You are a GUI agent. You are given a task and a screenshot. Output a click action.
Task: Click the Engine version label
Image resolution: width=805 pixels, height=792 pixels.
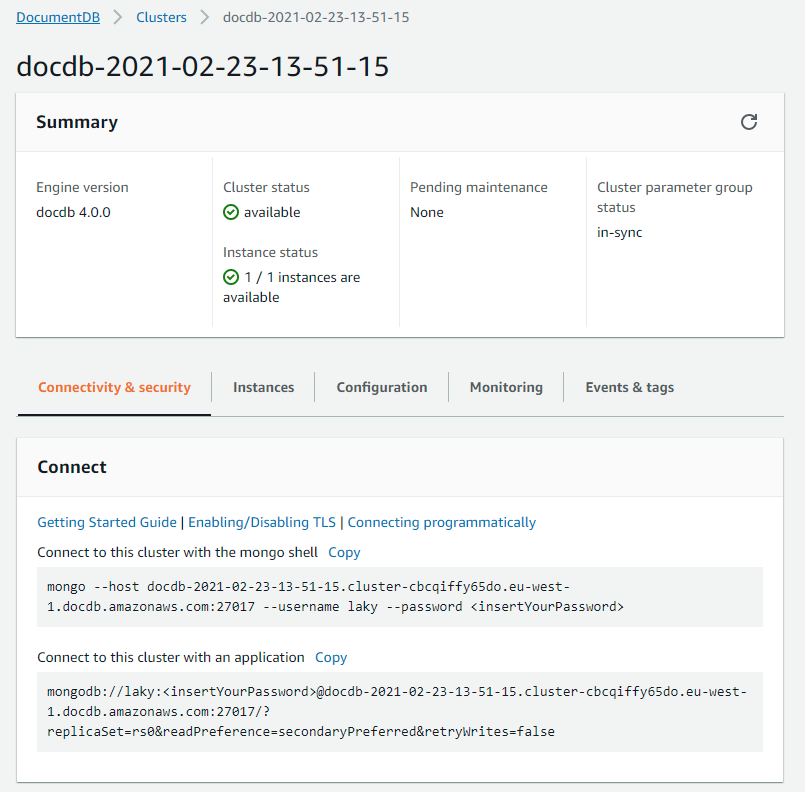[x=82, y=187]
